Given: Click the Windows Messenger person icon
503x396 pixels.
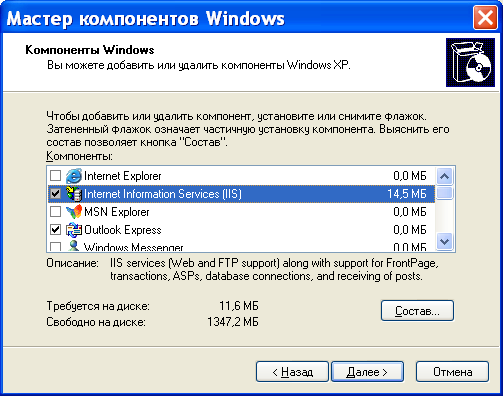Looking at the screenshot, I should point(74,246).
